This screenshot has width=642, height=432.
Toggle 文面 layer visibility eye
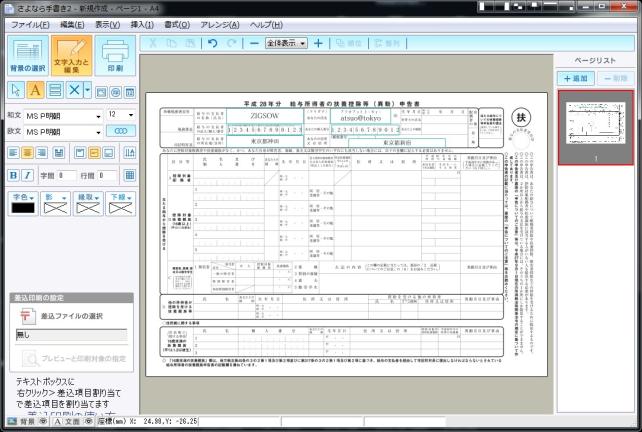click(x=88, y=421)
